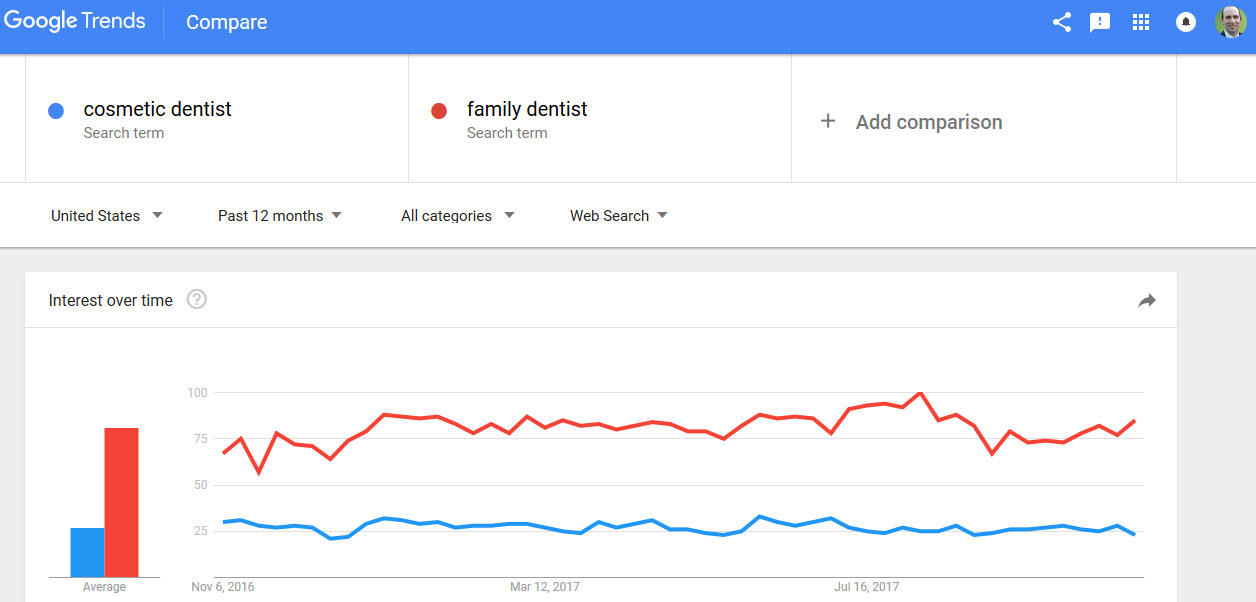Click the plus icon for comparison
The width and height of the screenshot is (1256, 602).
(x=828, y=121)
